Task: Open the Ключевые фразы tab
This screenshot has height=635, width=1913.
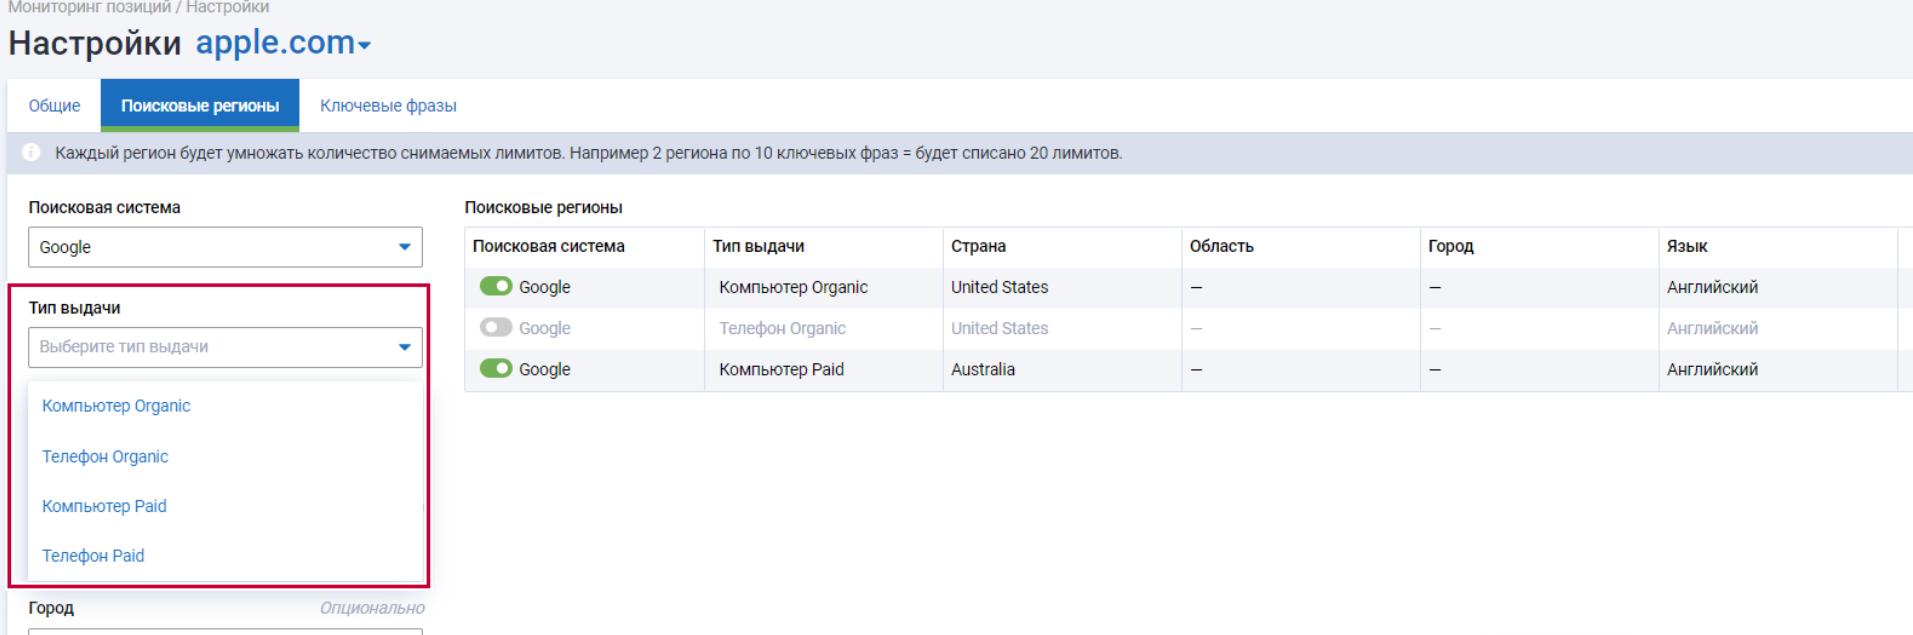Action: coord(388,106)
